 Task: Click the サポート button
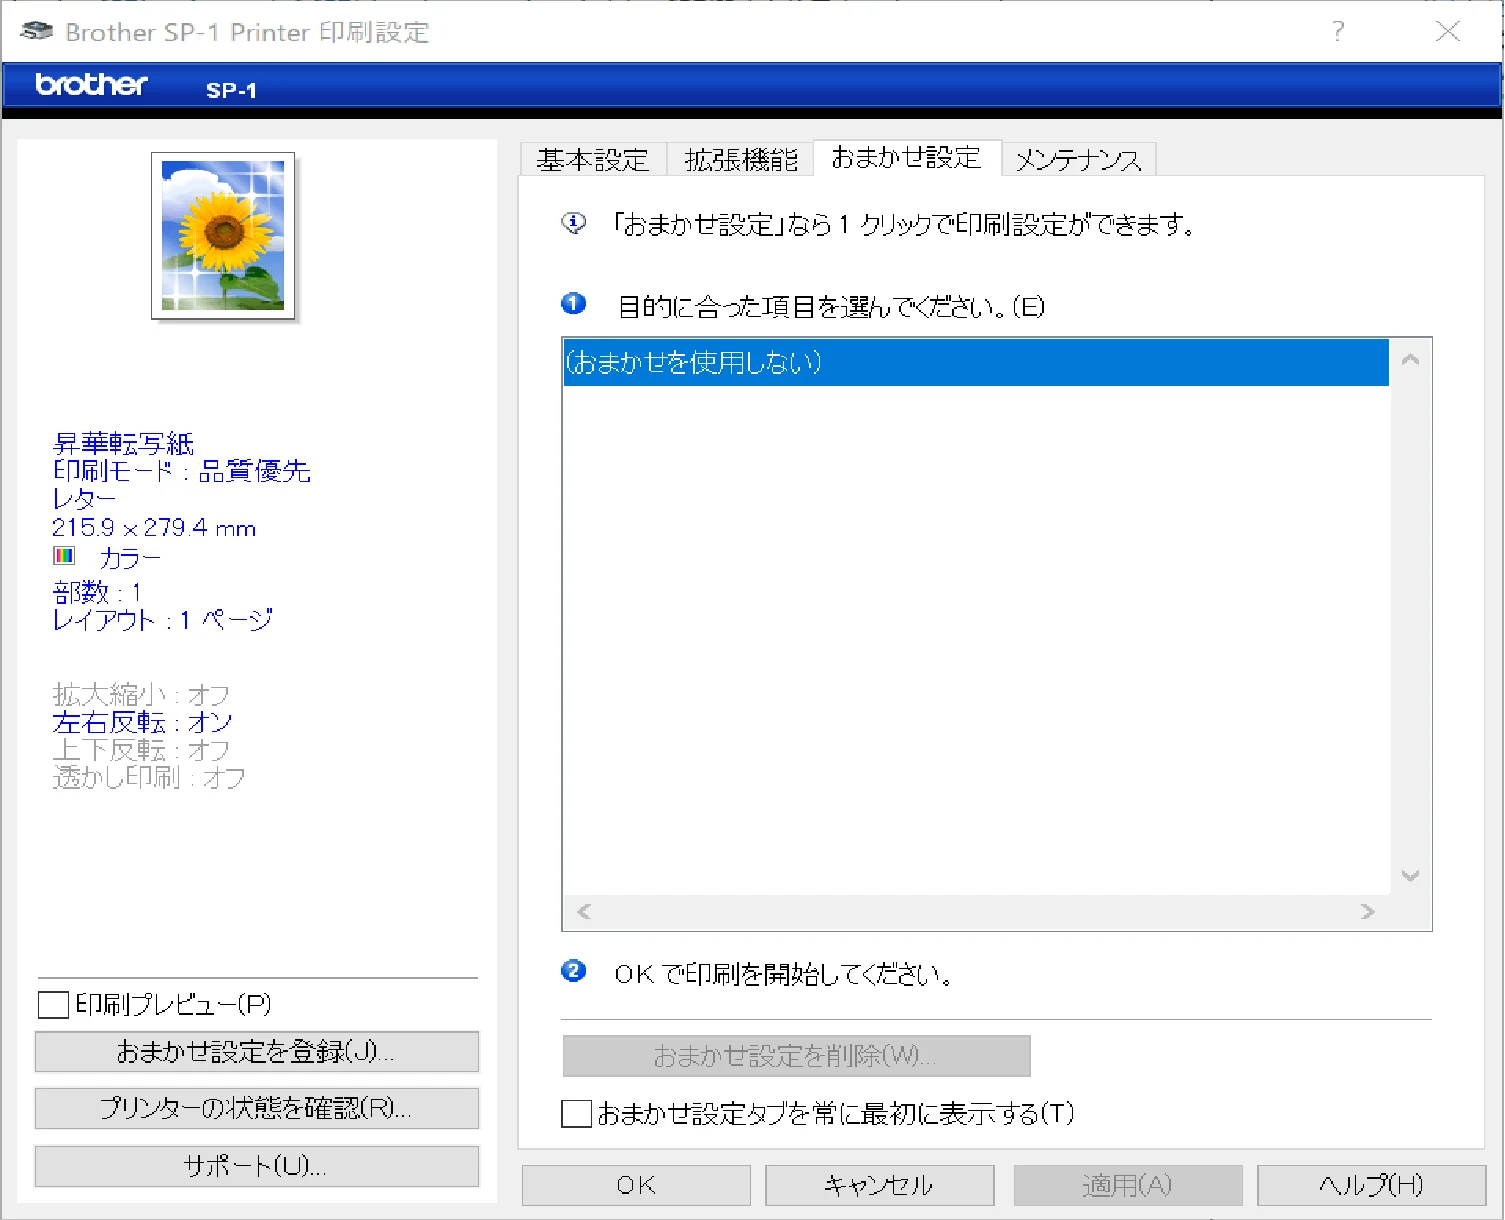pyautogui.click(x=257, y=1166)
